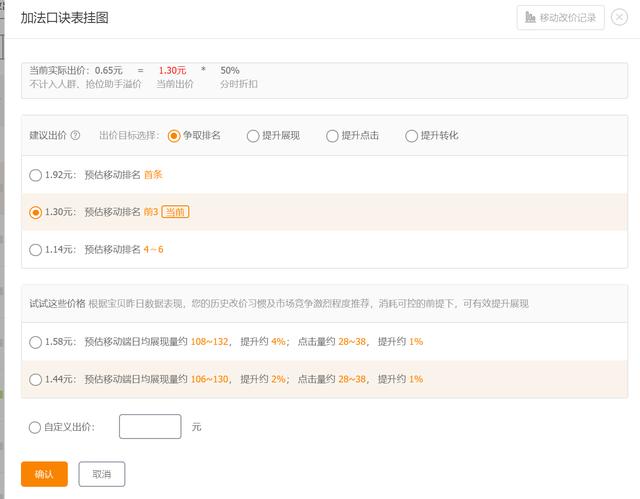Viewport: 640px width, 499px height.
Task: Click the red 1.30元 current bid value
Action: (x=172, y=70)
